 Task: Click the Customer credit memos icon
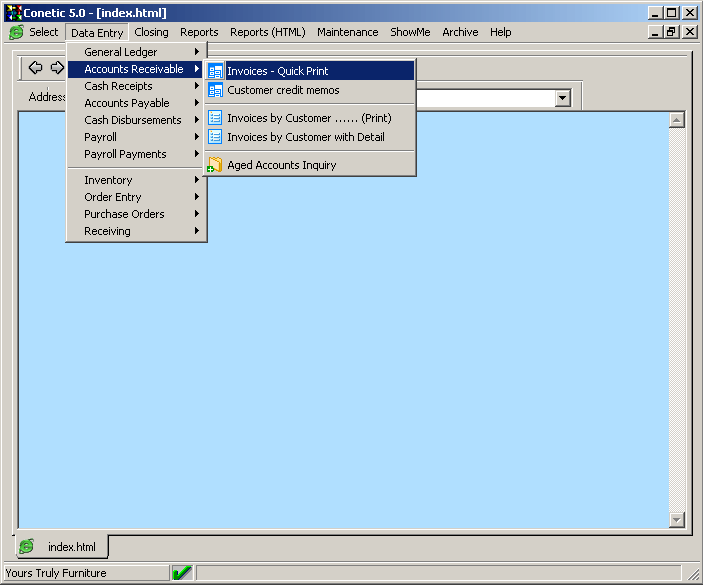[215, 90]
